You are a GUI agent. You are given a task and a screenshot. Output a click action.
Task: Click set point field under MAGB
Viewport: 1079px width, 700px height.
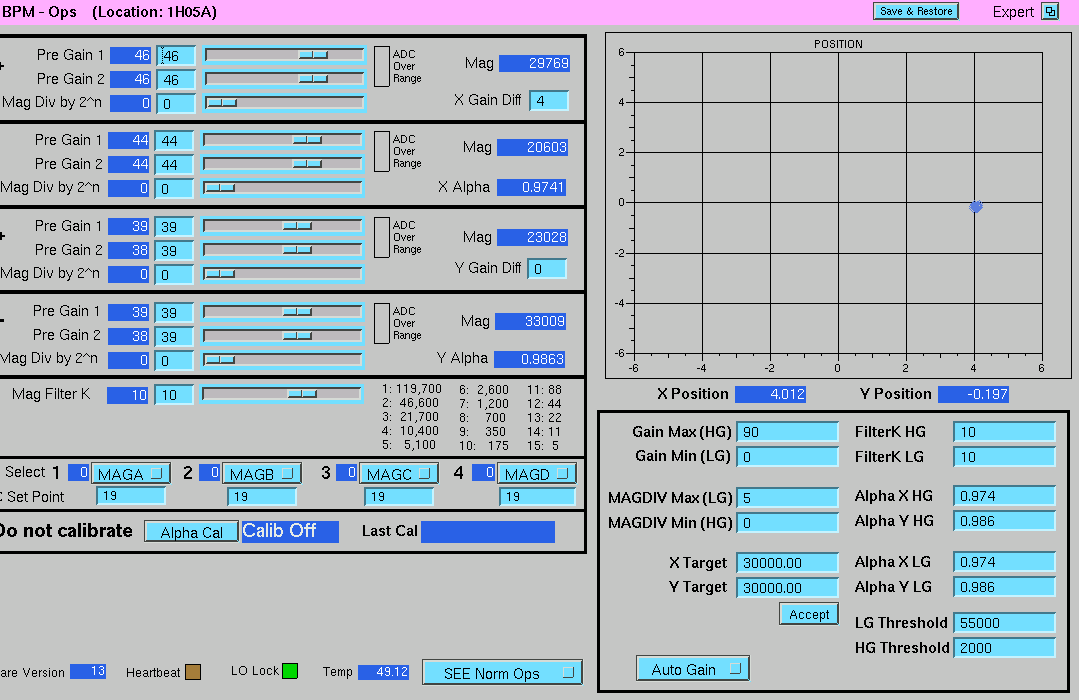[x=261, y=496]
